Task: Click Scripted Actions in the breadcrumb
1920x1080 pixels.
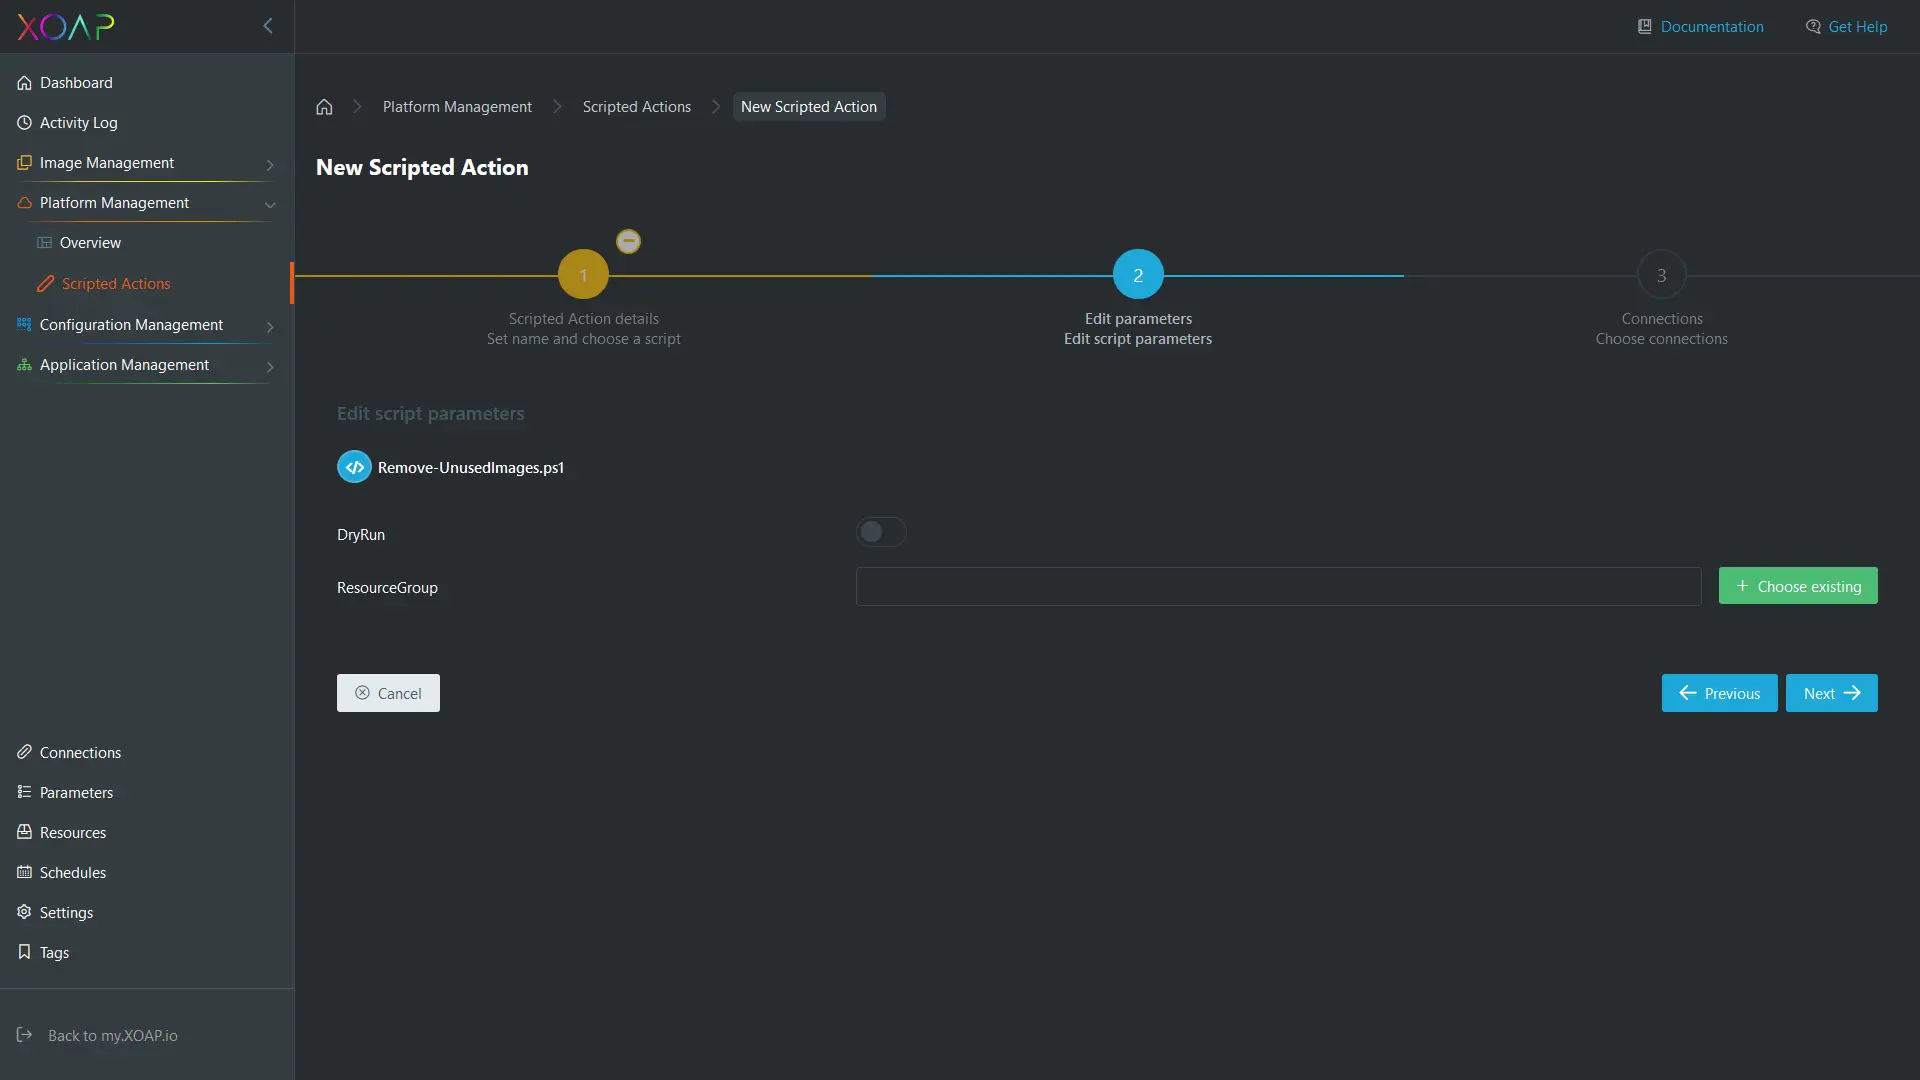Action: tap(636, 107)
